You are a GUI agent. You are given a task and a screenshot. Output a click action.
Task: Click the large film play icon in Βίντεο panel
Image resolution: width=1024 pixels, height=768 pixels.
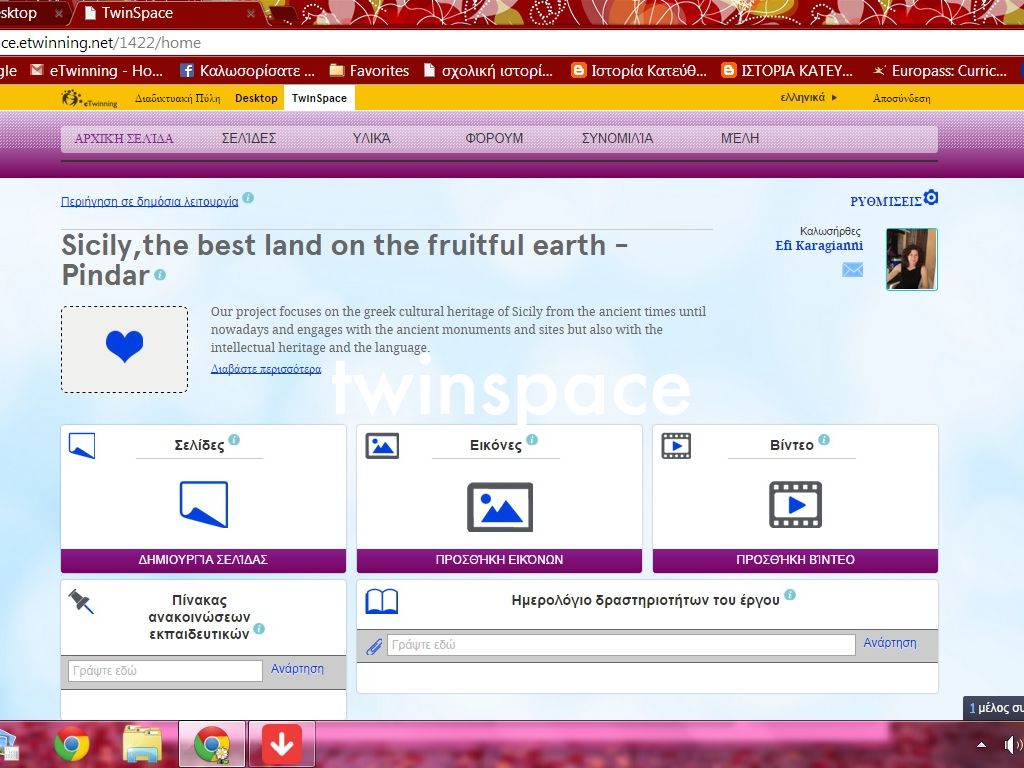(795, 505)
